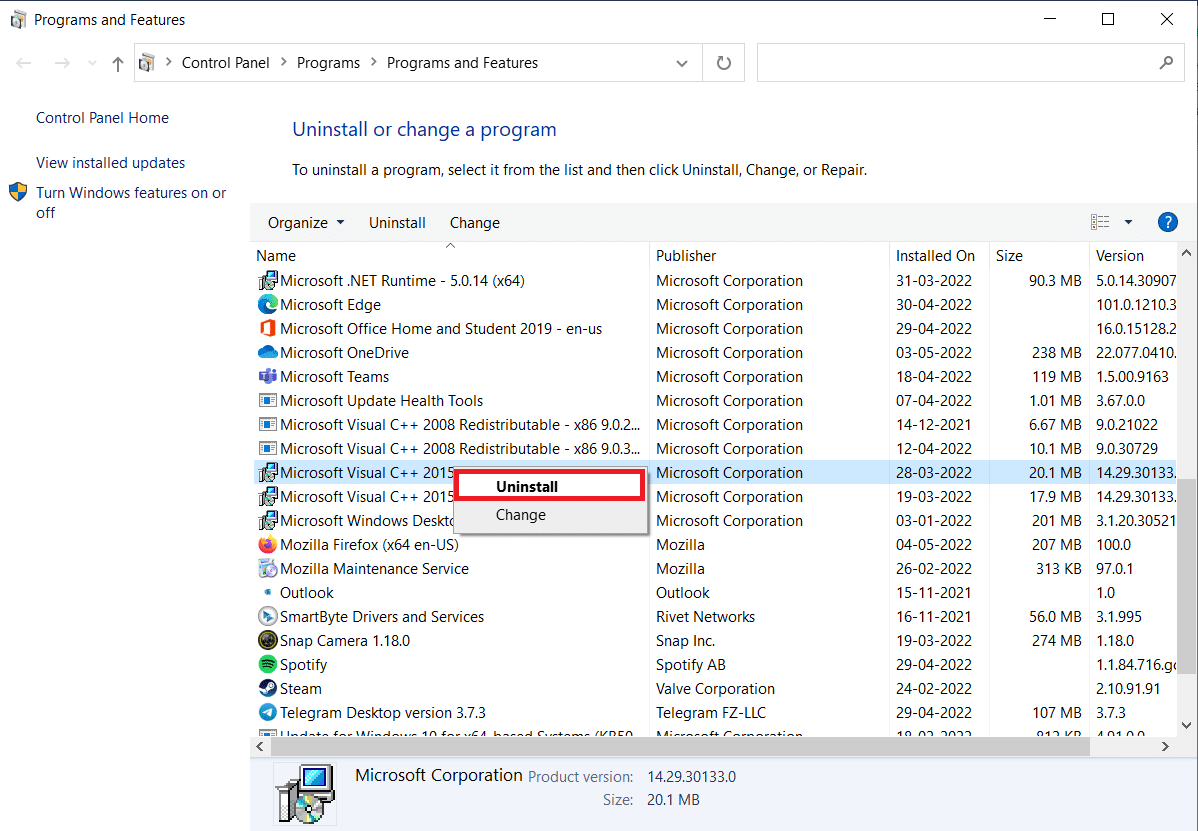Click the large installer icon in details pane

(x=306, y=794)
